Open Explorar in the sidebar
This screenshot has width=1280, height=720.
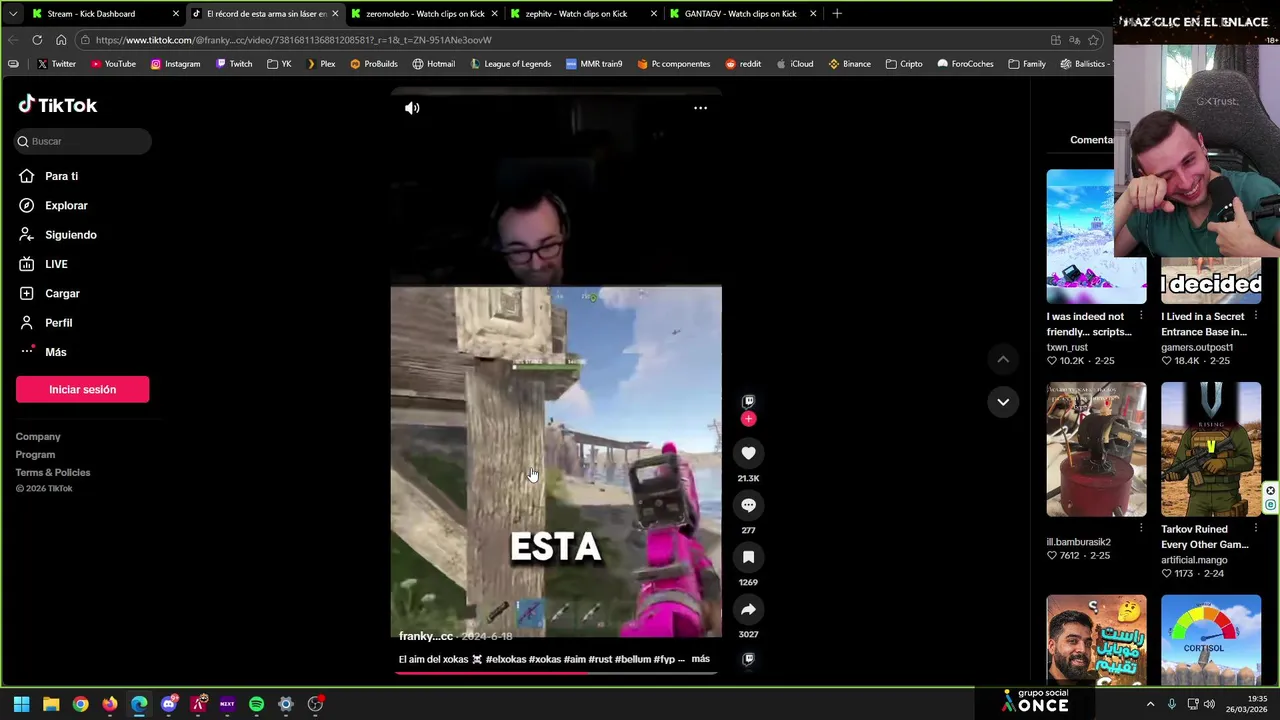66,205
